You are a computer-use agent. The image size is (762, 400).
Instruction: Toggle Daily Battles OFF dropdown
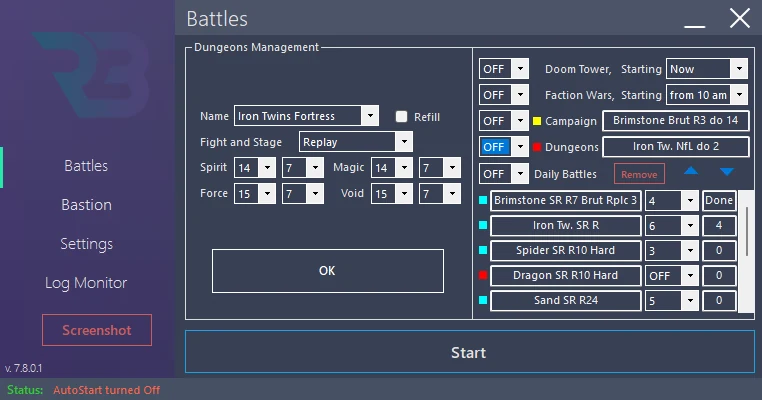504,174
